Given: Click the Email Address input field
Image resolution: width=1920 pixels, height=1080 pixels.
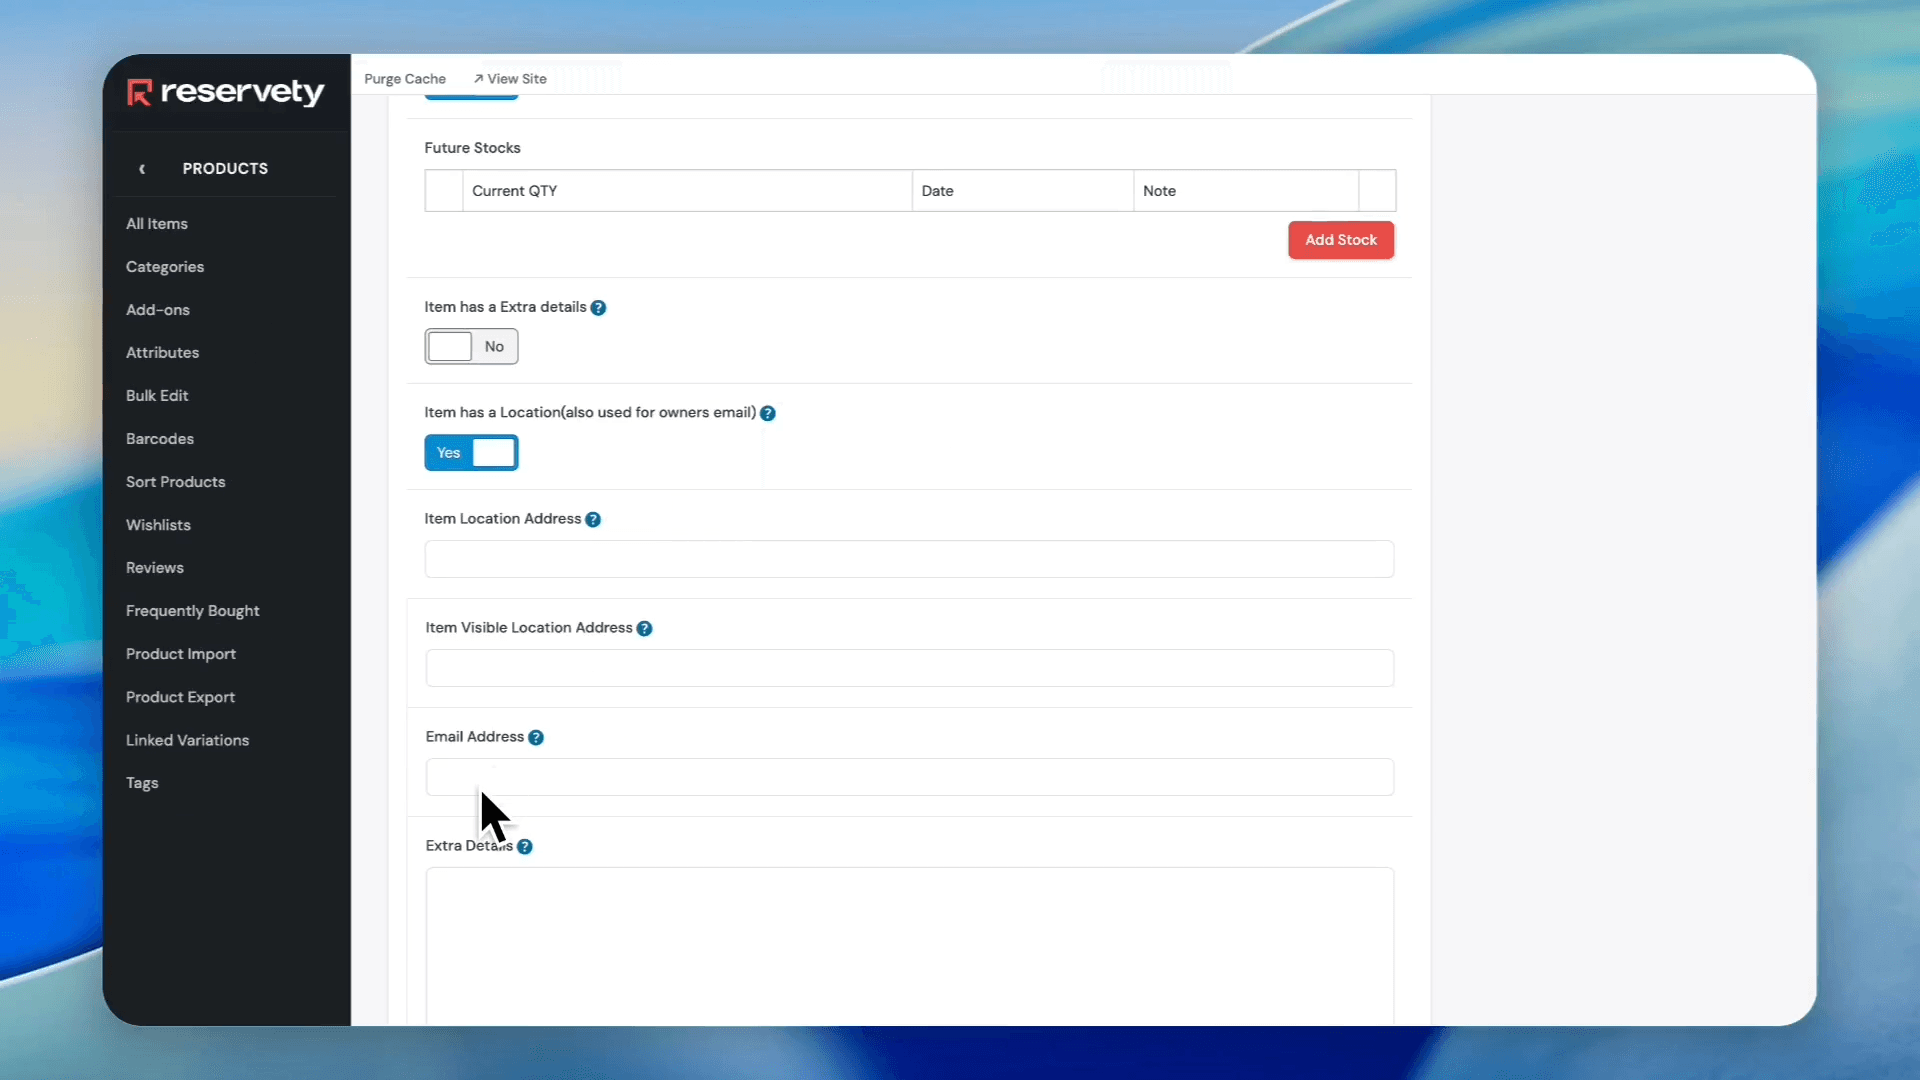Looking at the screenshot, I should coord(909,777).
